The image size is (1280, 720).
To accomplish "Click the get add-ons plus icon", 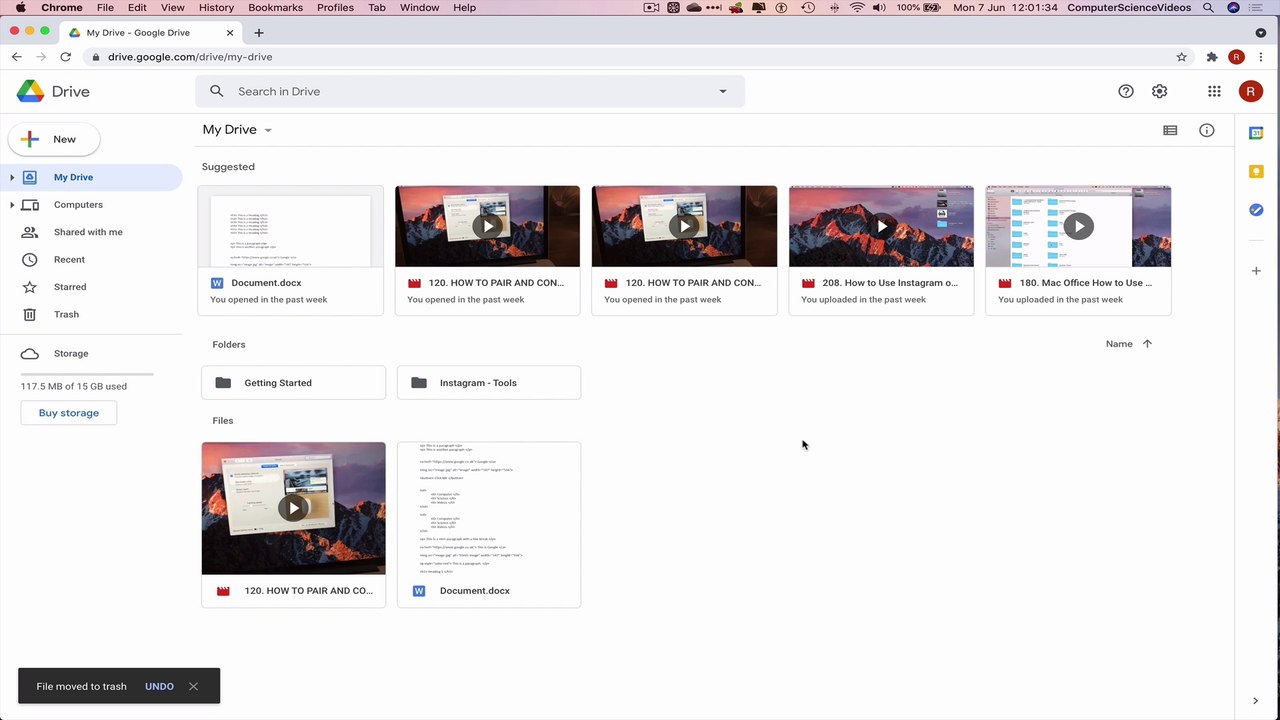I will (x=1256, y=271).
